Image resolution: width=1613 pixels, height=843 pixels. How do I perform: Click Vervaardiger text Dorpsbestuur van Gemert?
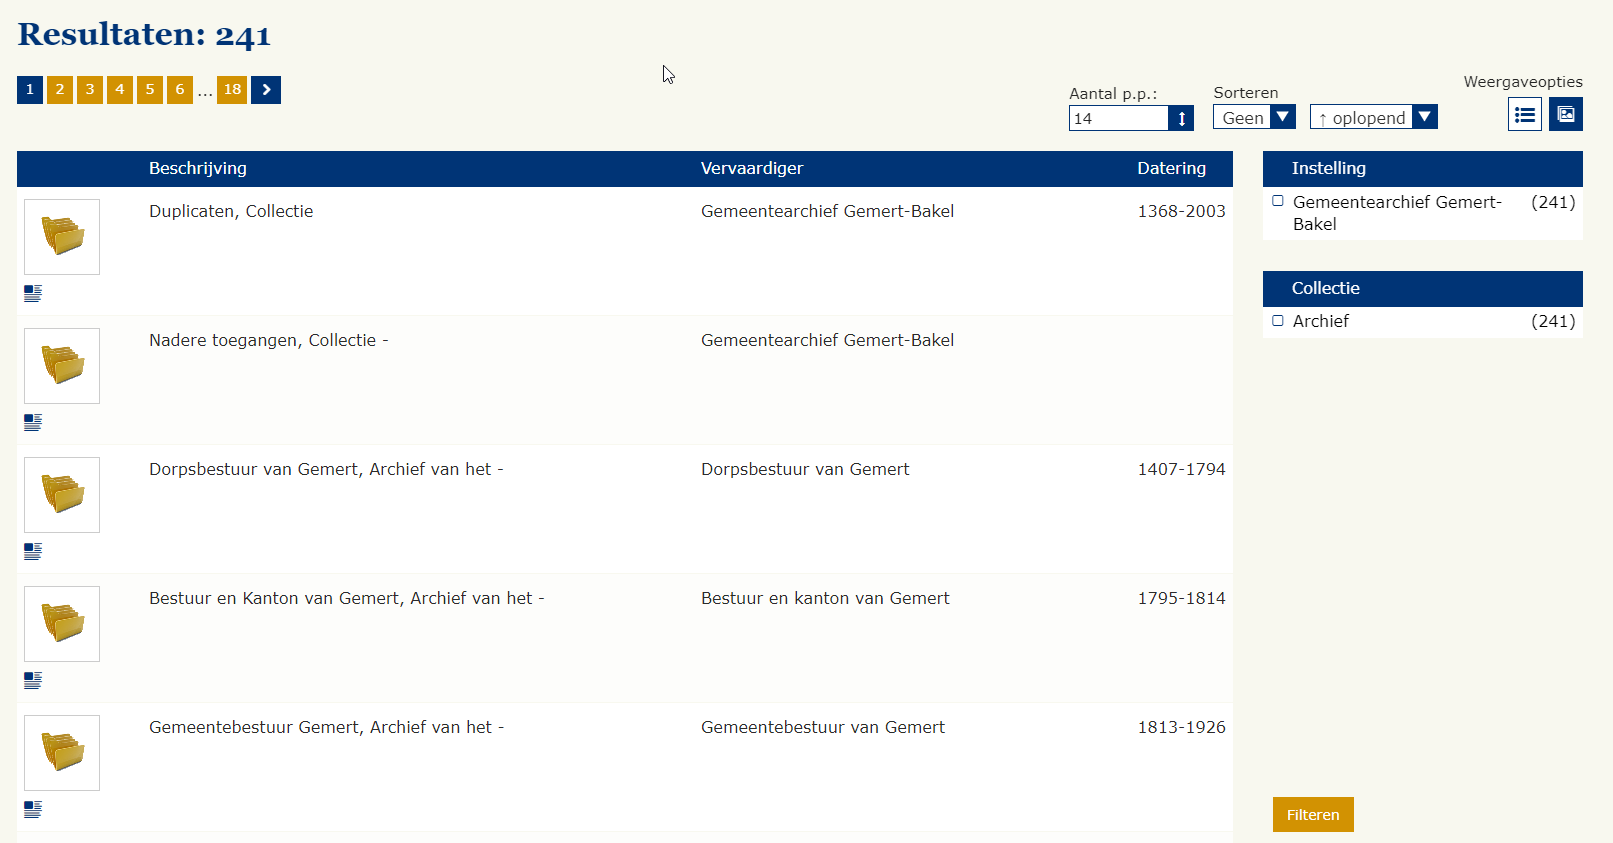coord(805,469)
